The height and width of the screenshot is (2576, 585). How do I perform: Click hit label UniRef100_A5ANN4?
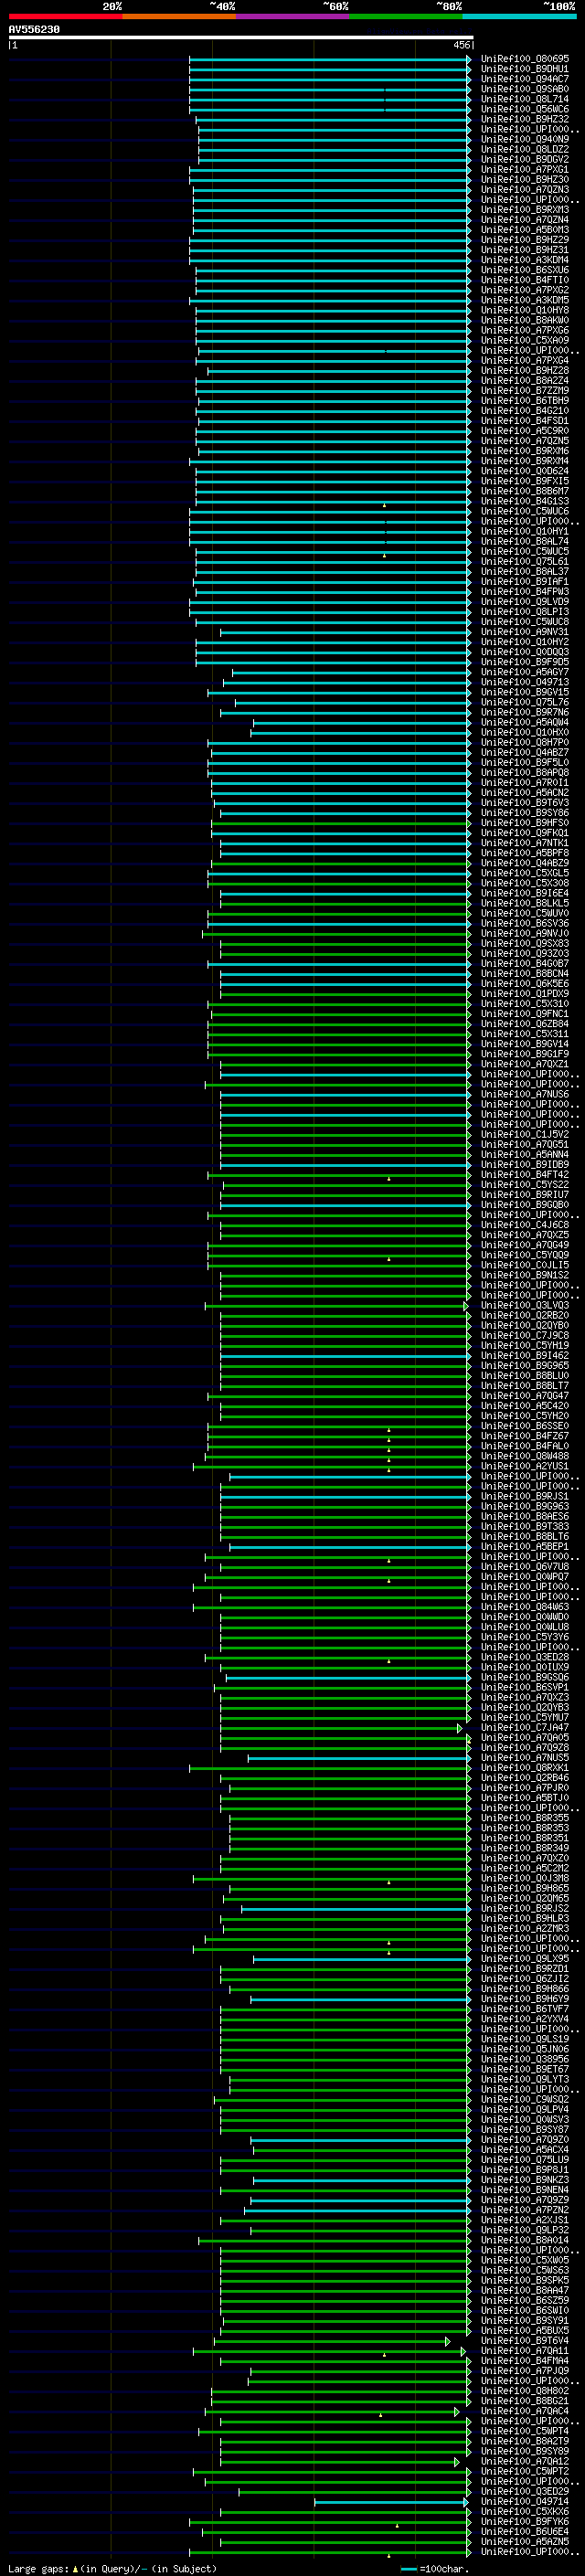coord(525,1154)
